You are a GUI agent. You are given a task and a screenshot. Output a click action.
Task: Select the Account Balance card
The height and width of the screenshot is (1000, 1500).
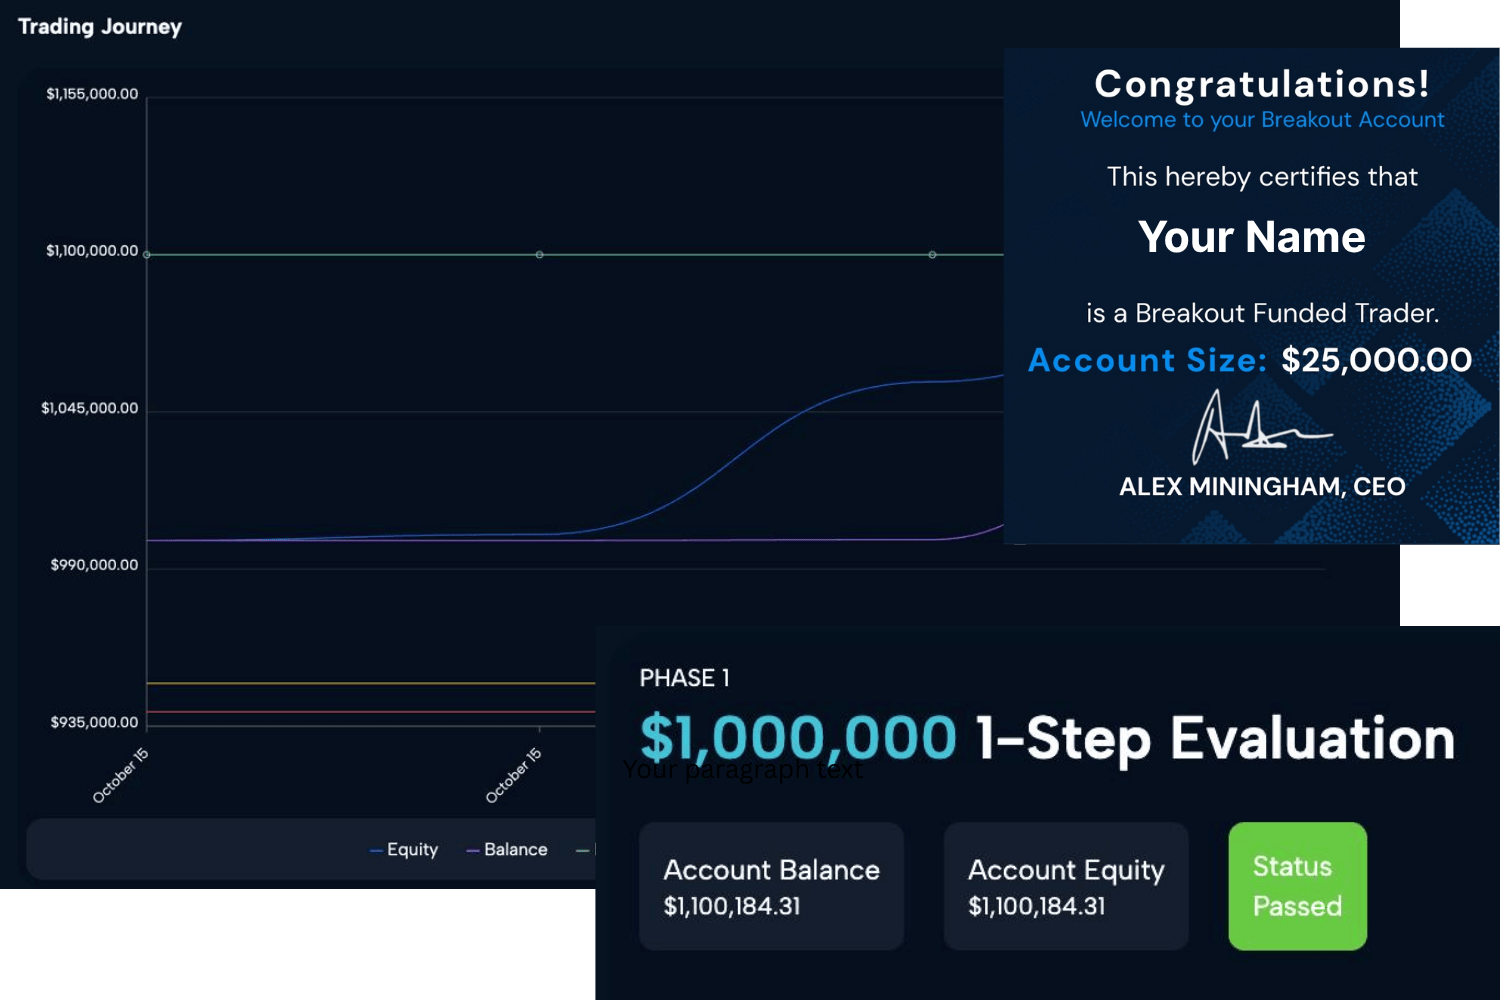coord(771,886)
